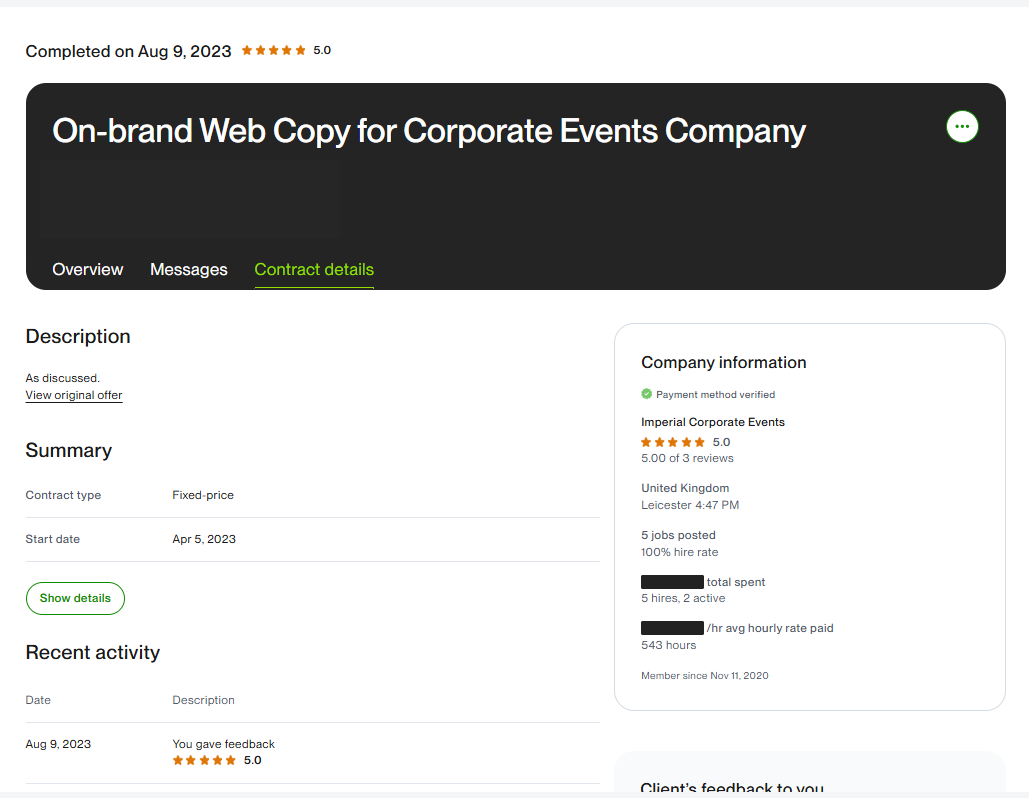Click the Date column header in Recent activity
Screen dimensions: 1029x798
(38, 700)
